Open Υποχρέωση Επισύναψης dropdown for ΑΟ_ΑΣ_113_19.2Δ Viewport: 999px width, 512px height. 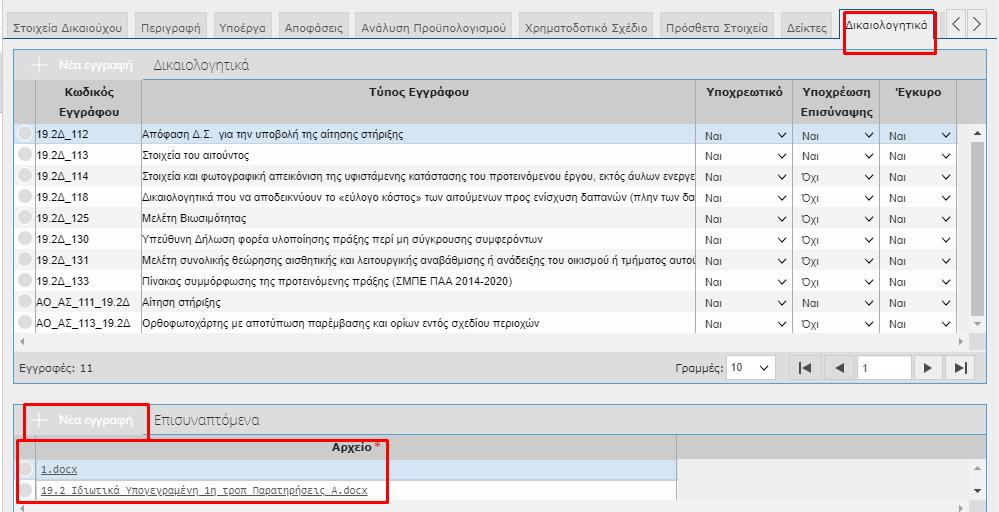coord(837,324)
